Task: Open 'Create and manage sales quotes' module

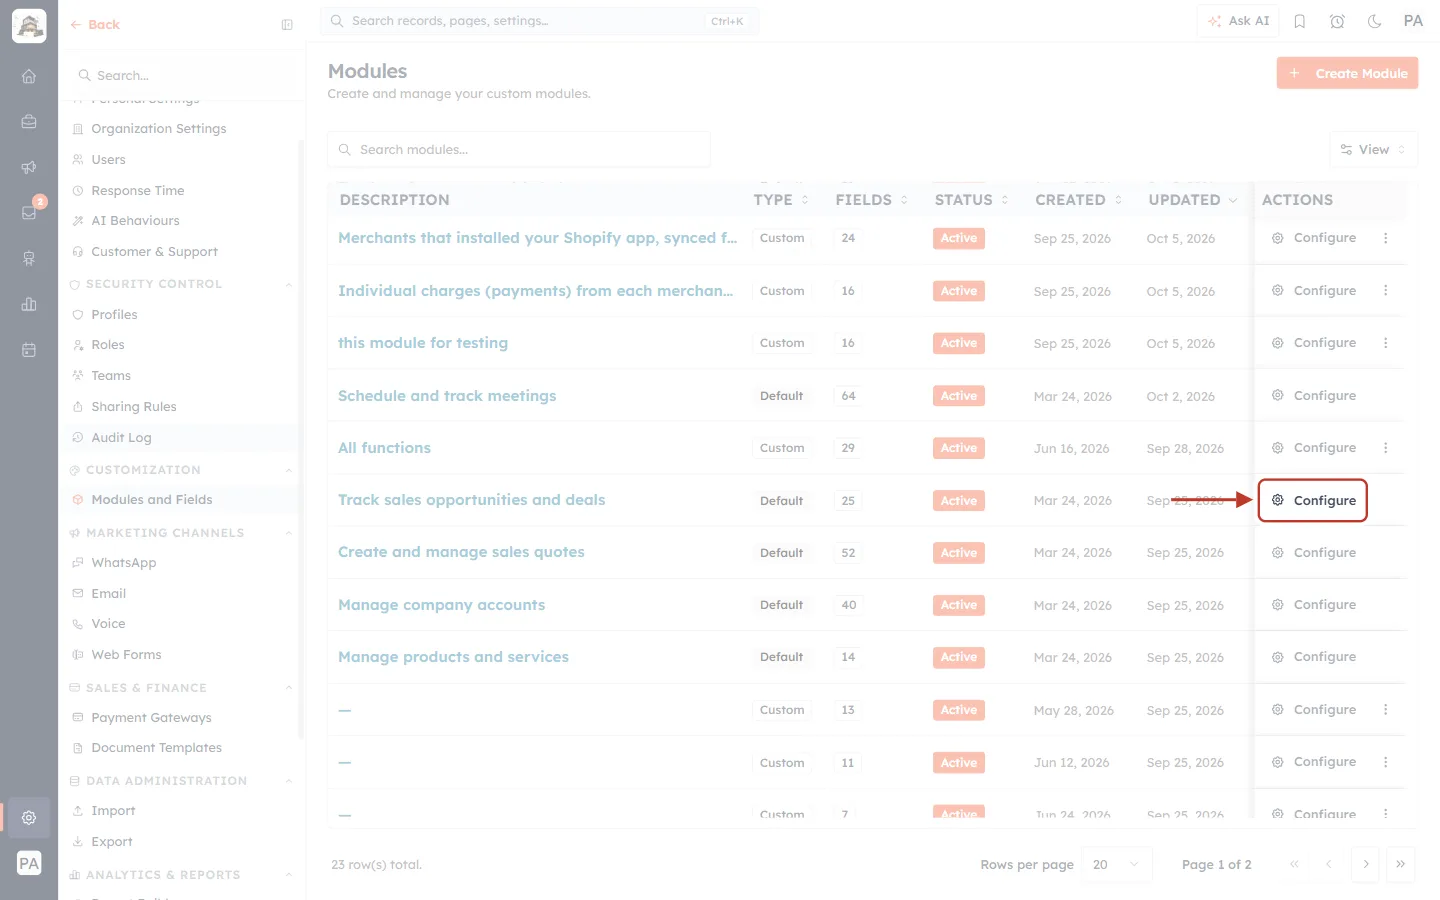Action: pos(461,552)
